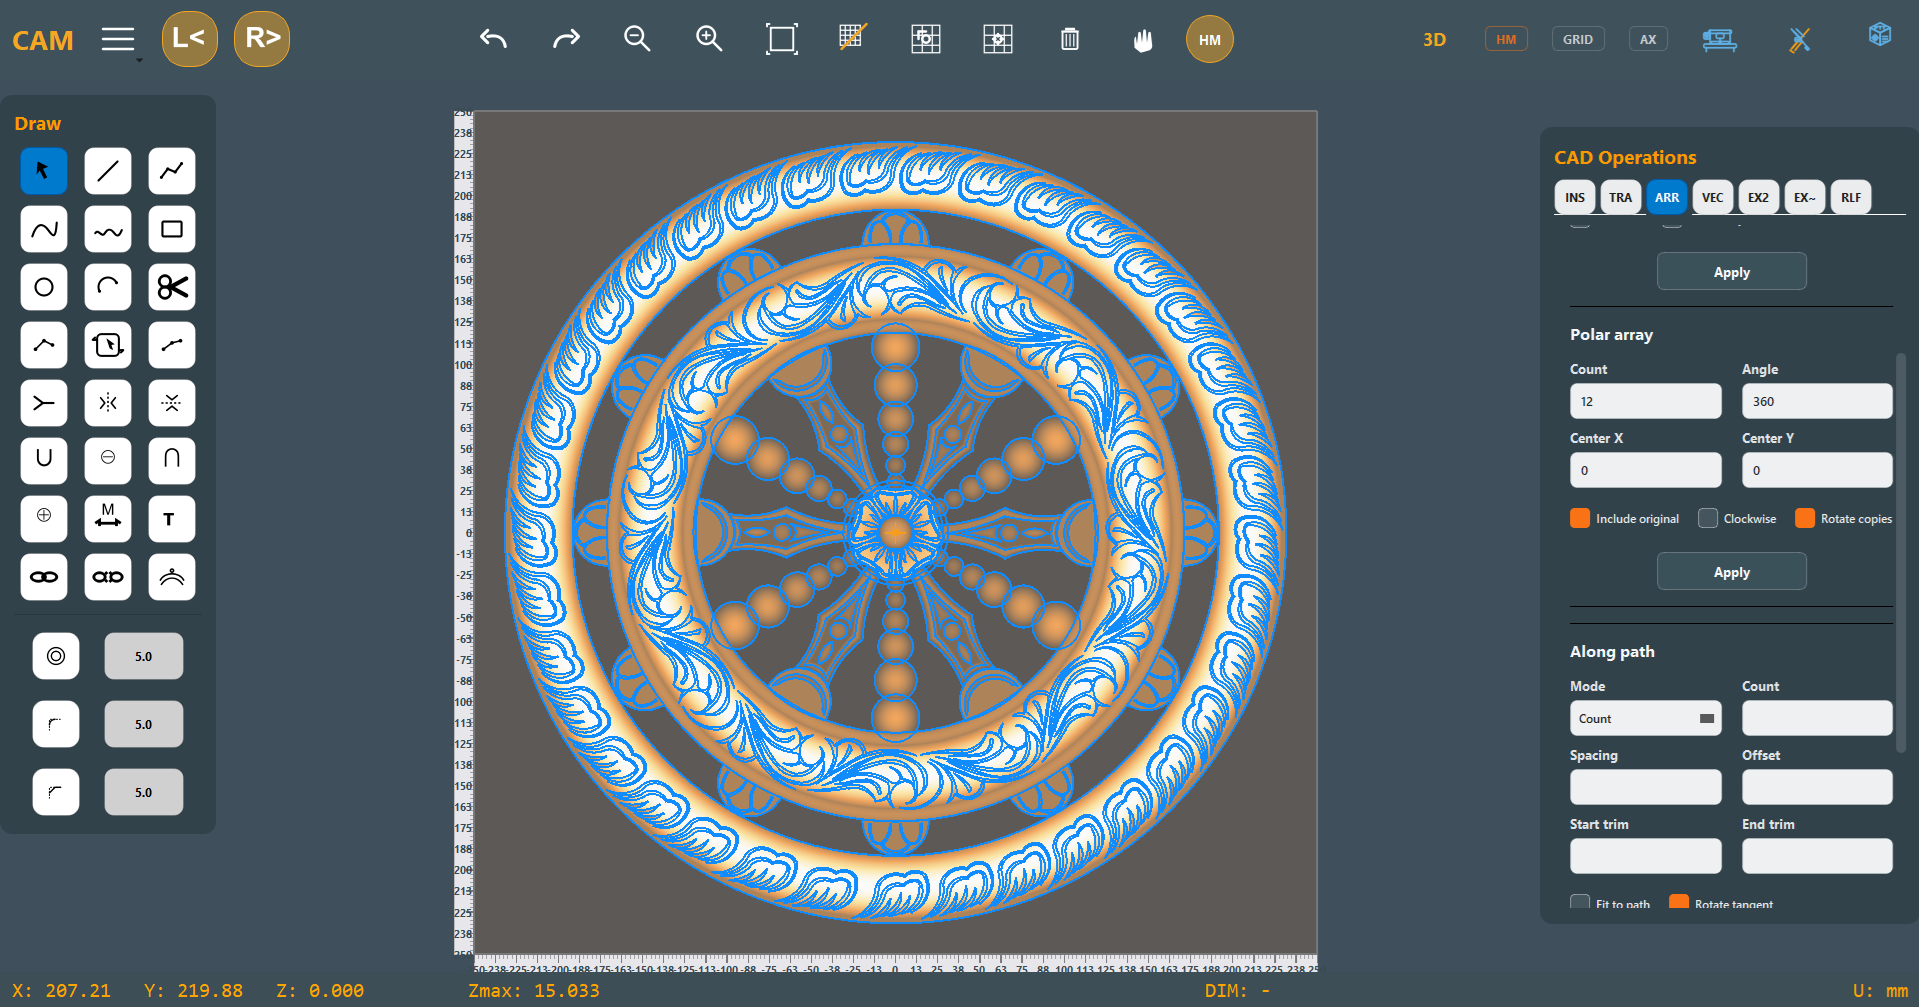Choose the text tool
1919x1007 pixels.
pyautogui.click(x=172, y=519)
